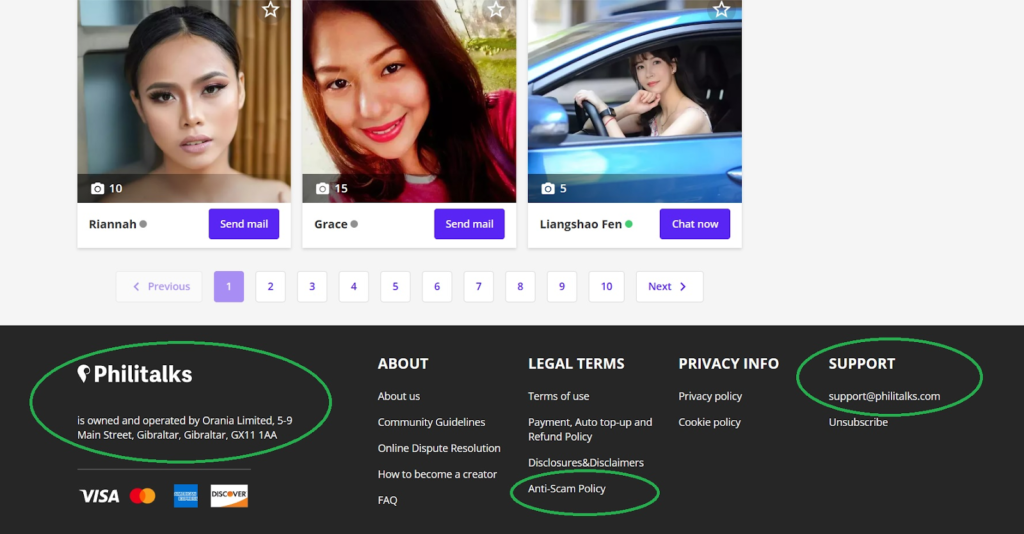Open Payment, Auto top-up and Refund Policy
1024x534 pixels.
pos(590,430)
